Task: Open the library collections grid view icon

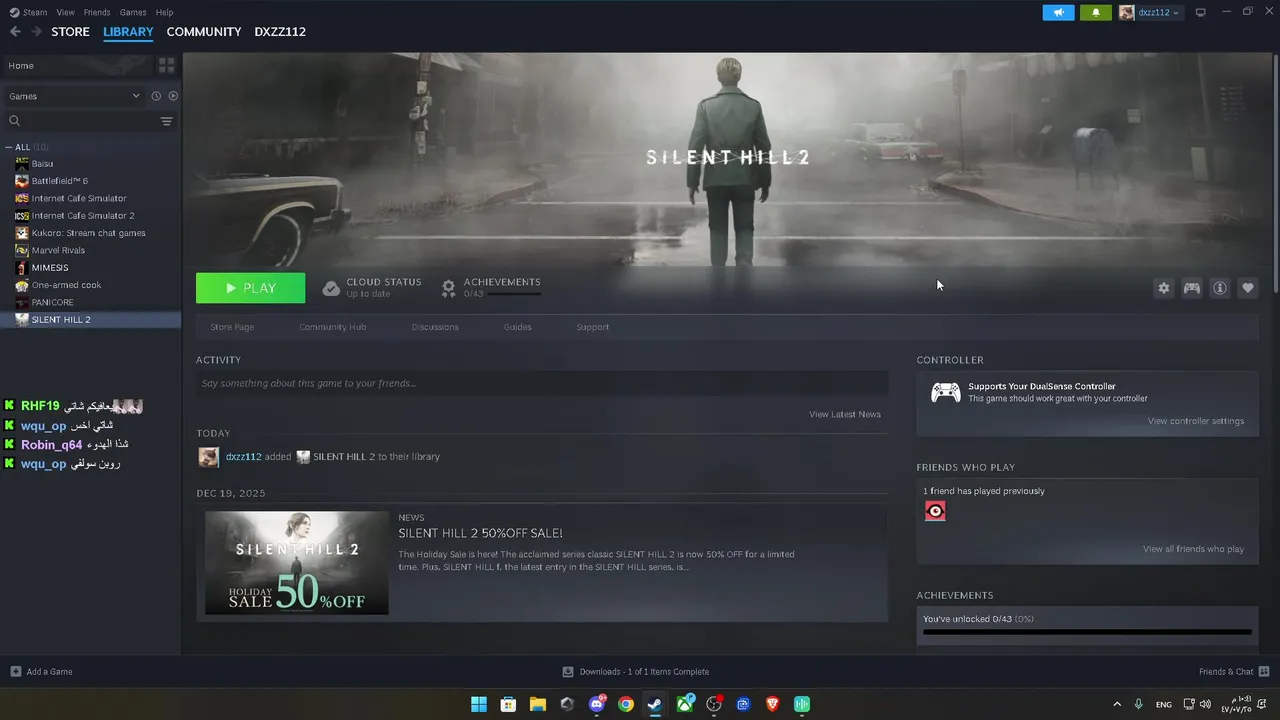Action: 167,65
